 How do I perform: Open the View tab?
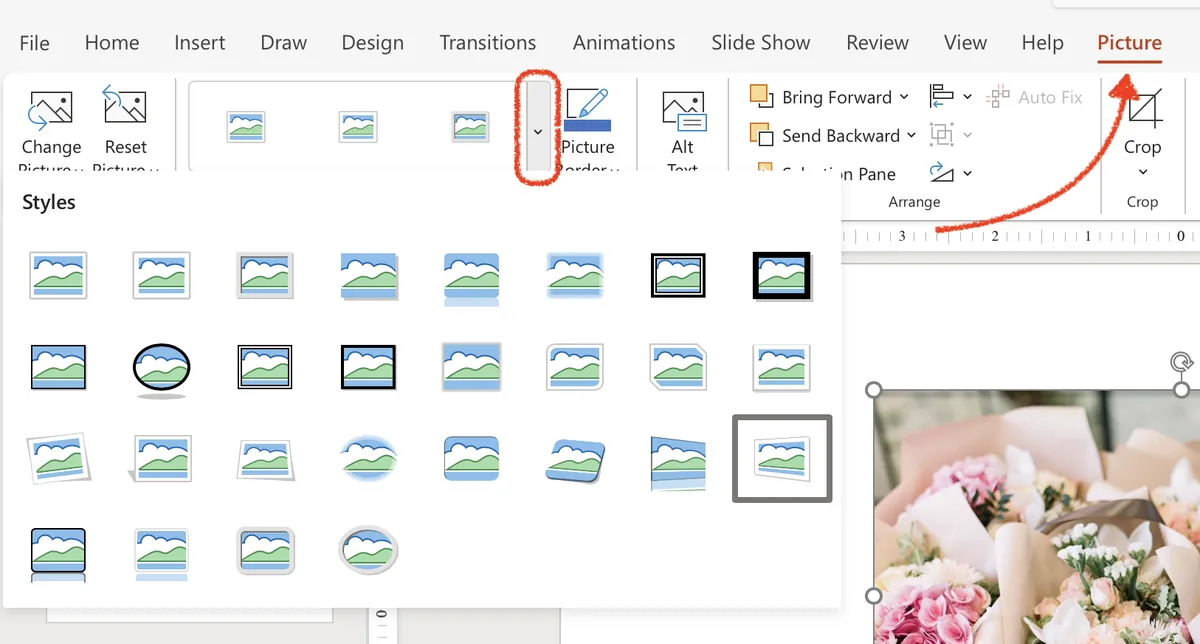pos(965,43)
